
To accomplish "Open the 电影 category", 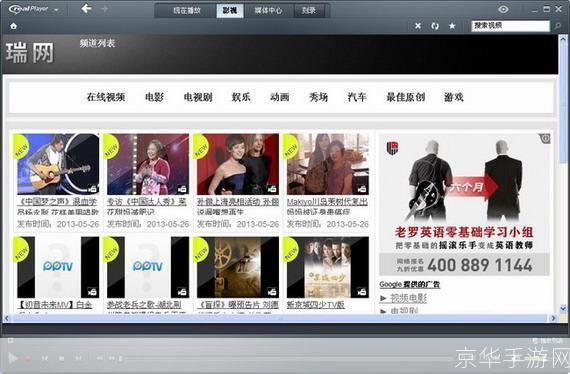I will [154, 97].
